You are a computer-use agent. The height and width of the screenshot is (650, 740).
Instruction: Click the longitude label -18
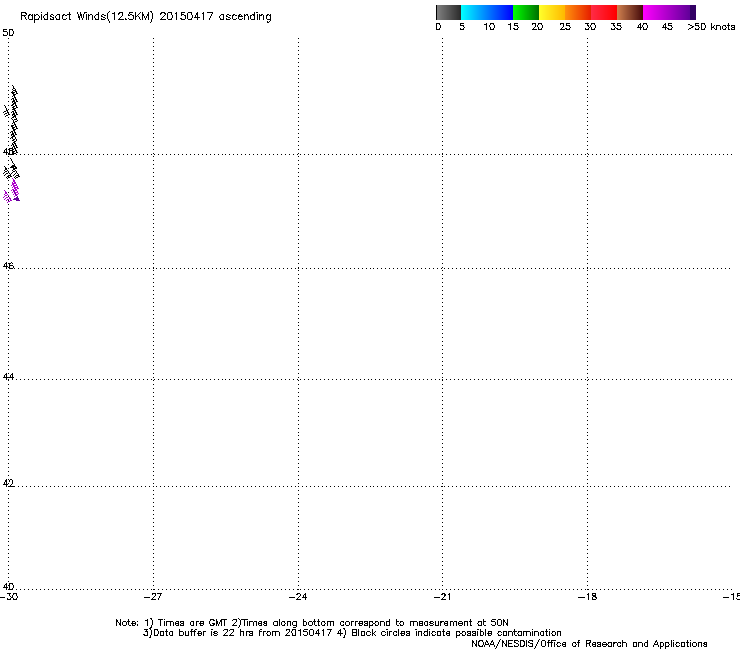(588, 597)
